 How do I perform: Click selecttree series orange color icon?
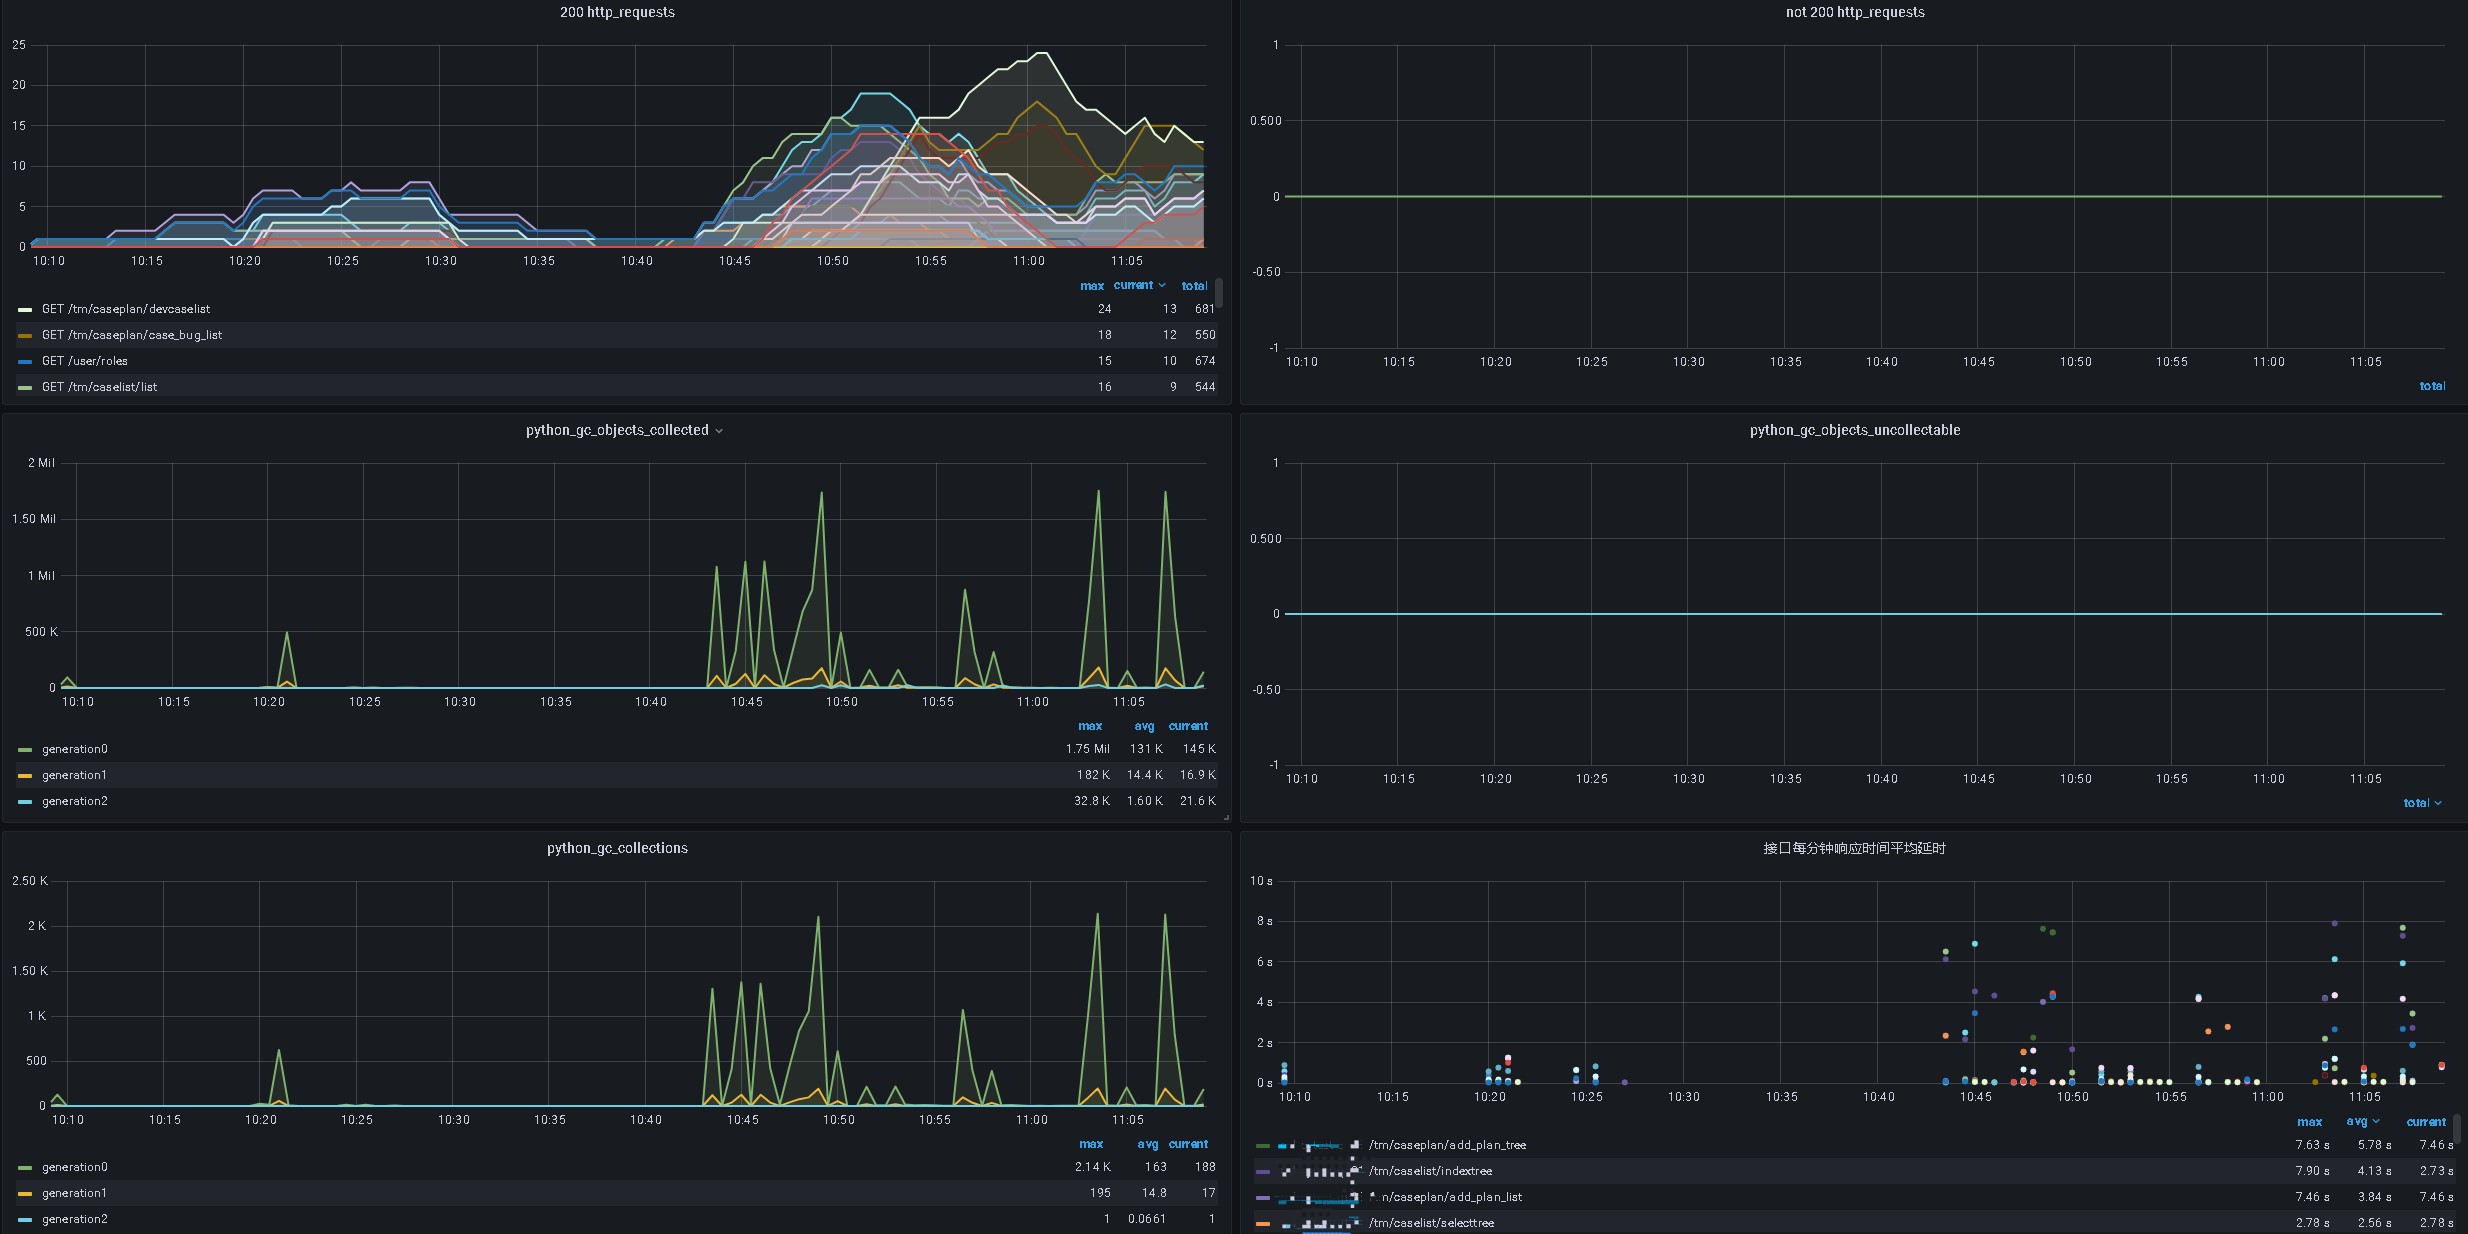(x=1263, y=1224)
